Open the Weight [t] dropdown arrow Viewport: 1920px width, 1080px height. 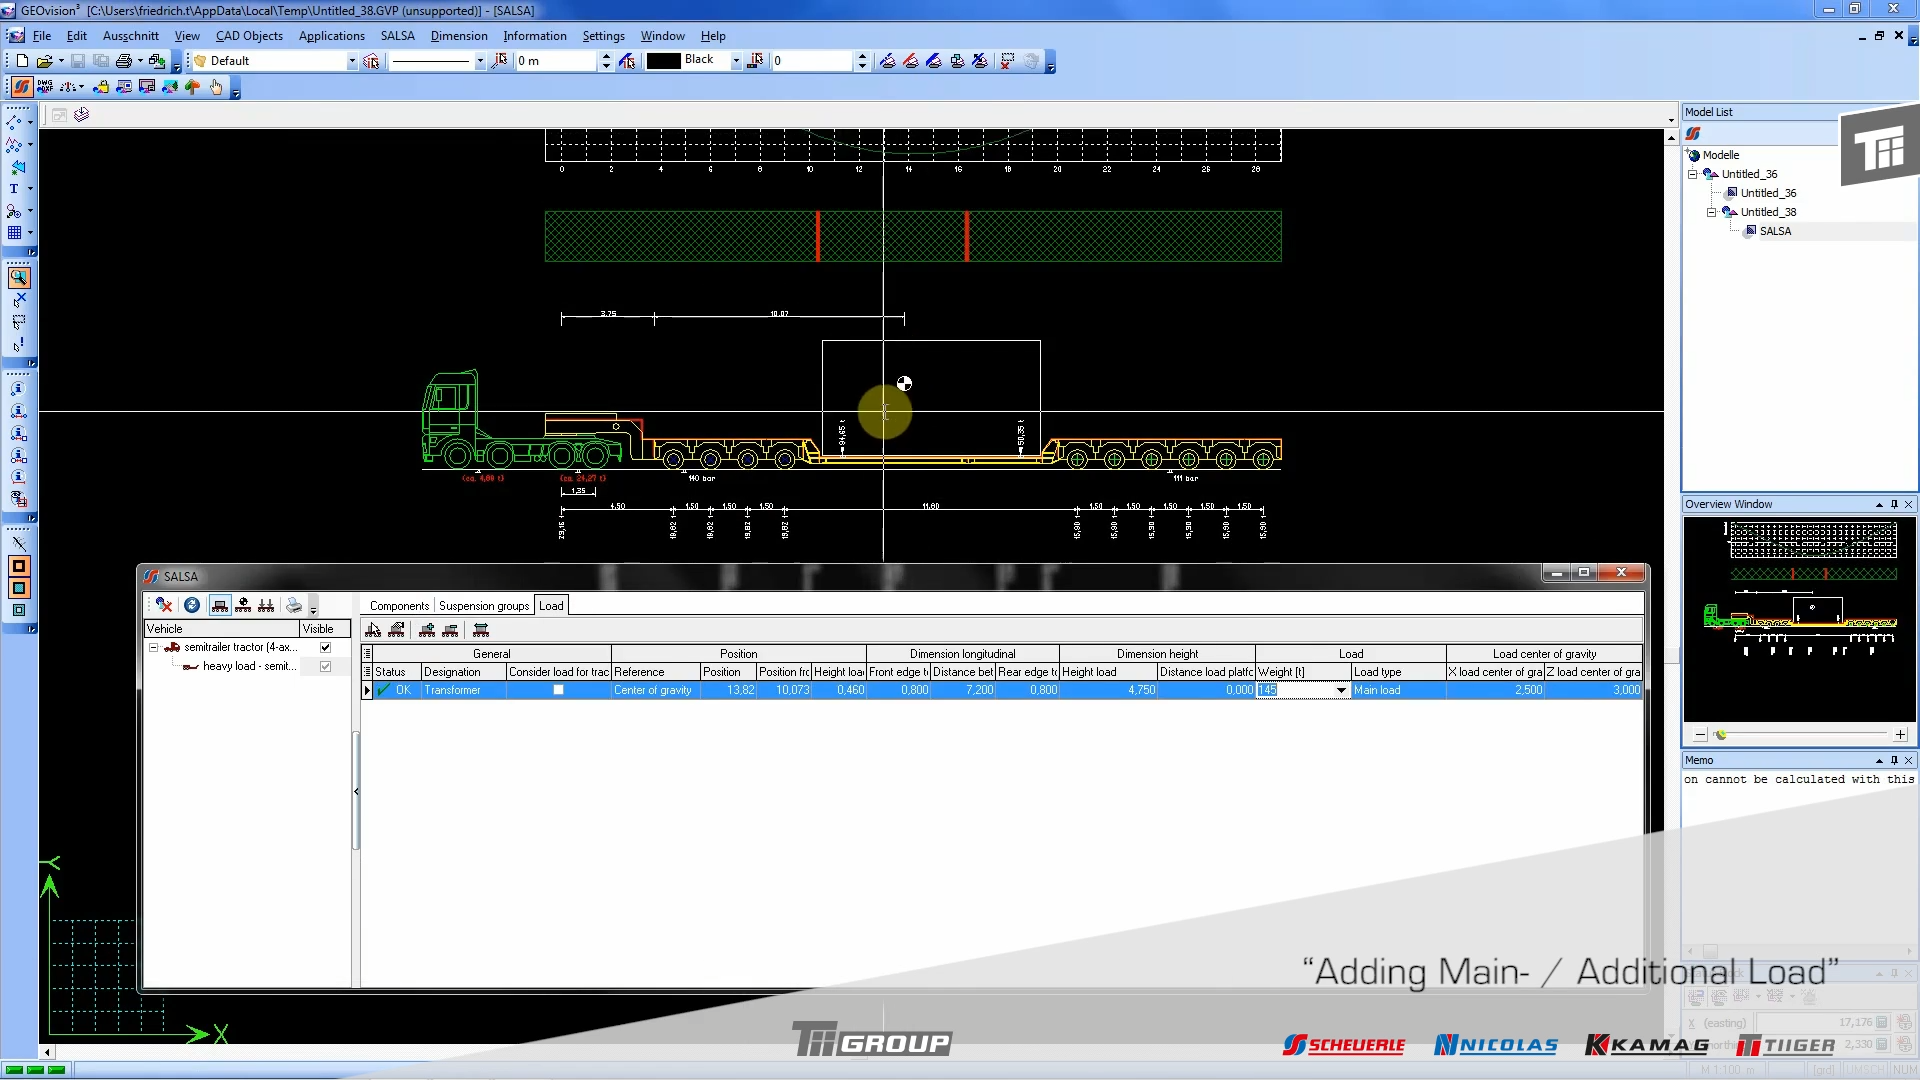(x=1341, y=690)
